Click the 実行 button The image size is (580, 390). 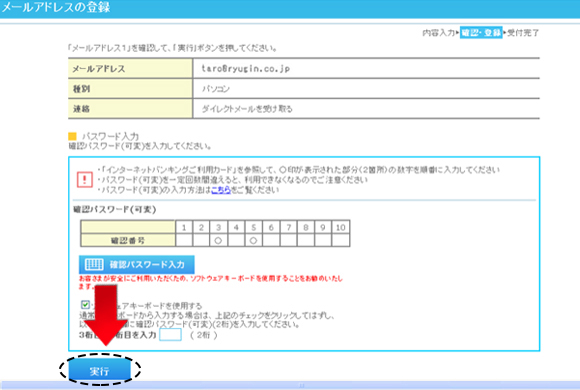100,370
